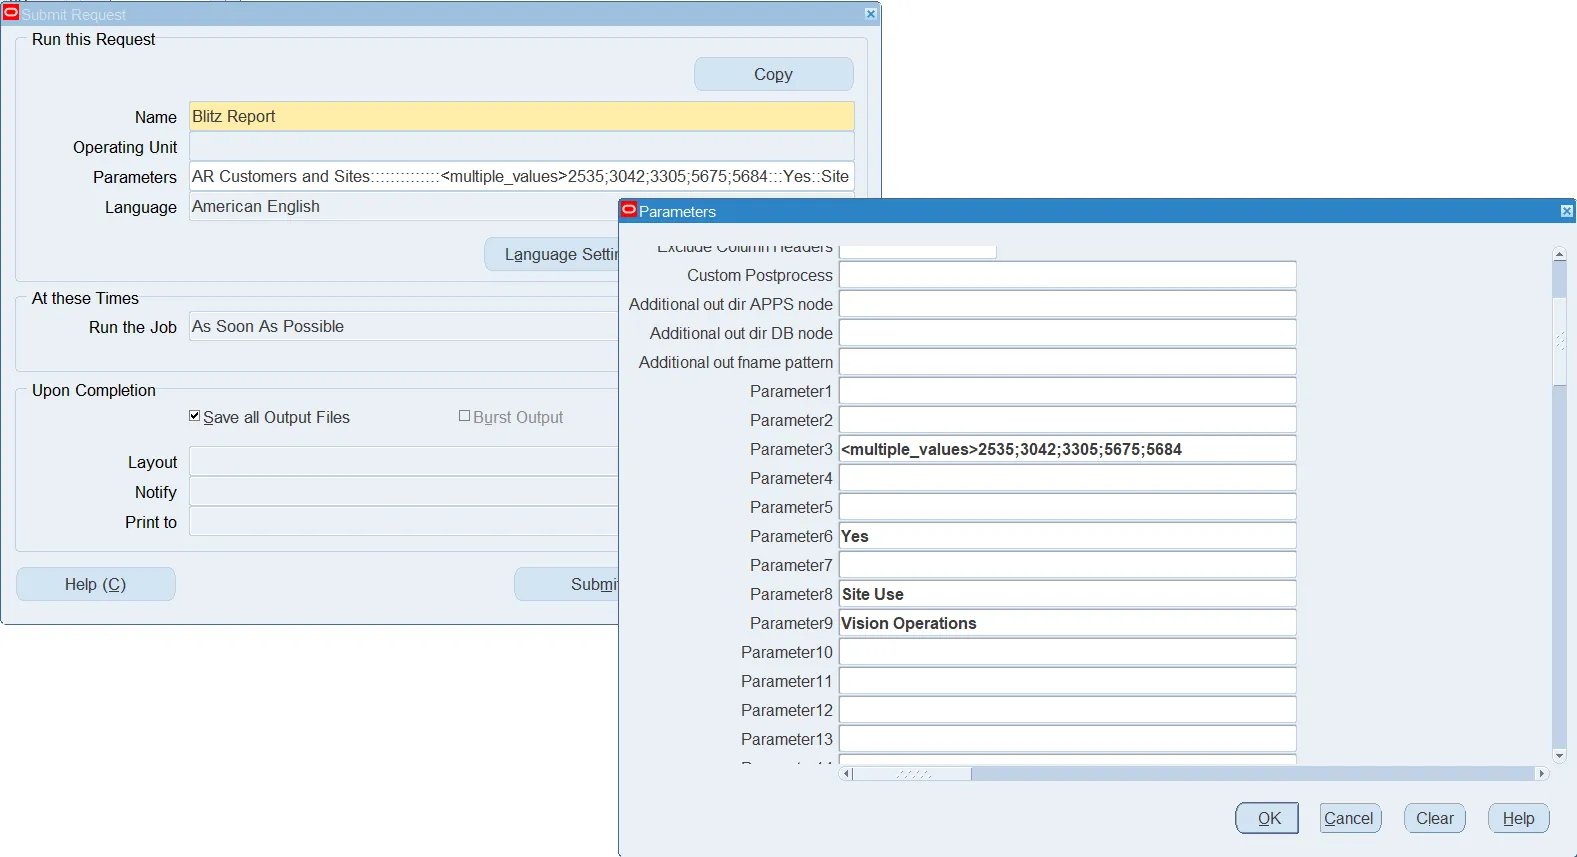Click the horizontal scrollbar thumb in Parameters
This screenshot has width=1577, height=857.
click(912, 773)
